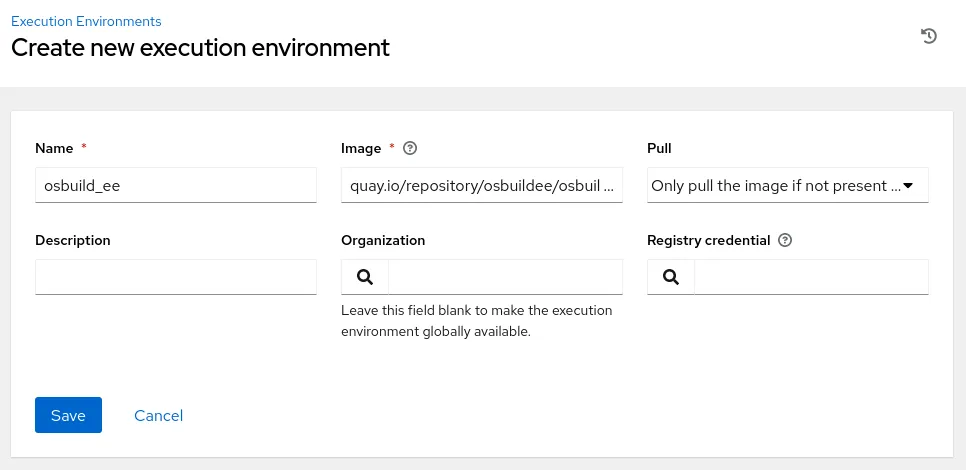Go back to Execution Environments breadcrumb
The height and width of the screenshot is (470, 966).
(x=86, y=21)
